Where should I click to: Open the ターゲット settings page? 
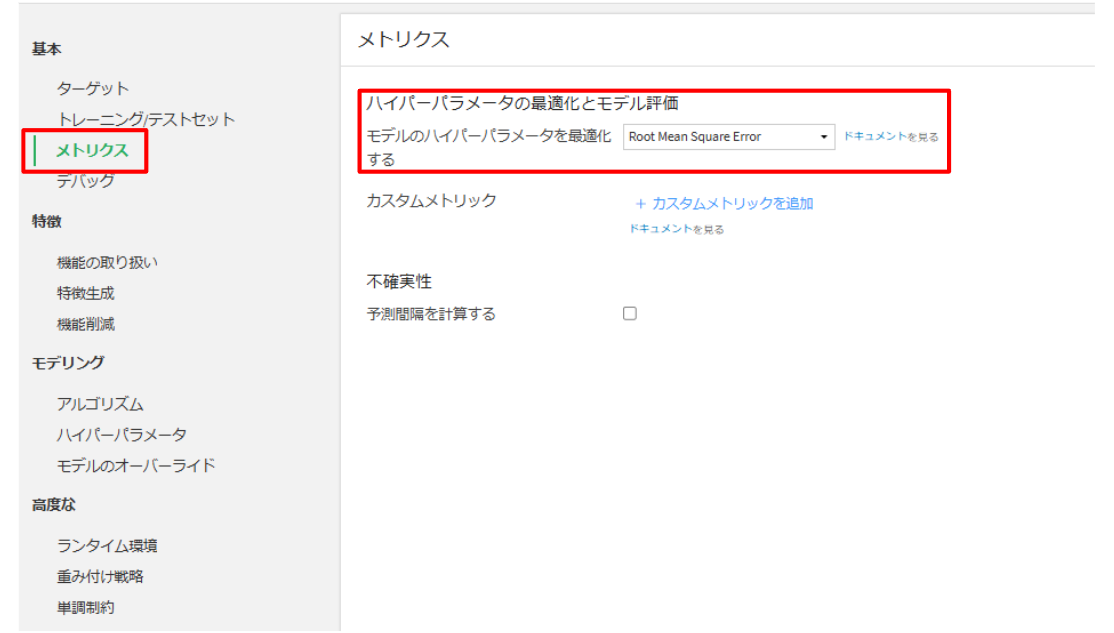coord(93,89)
